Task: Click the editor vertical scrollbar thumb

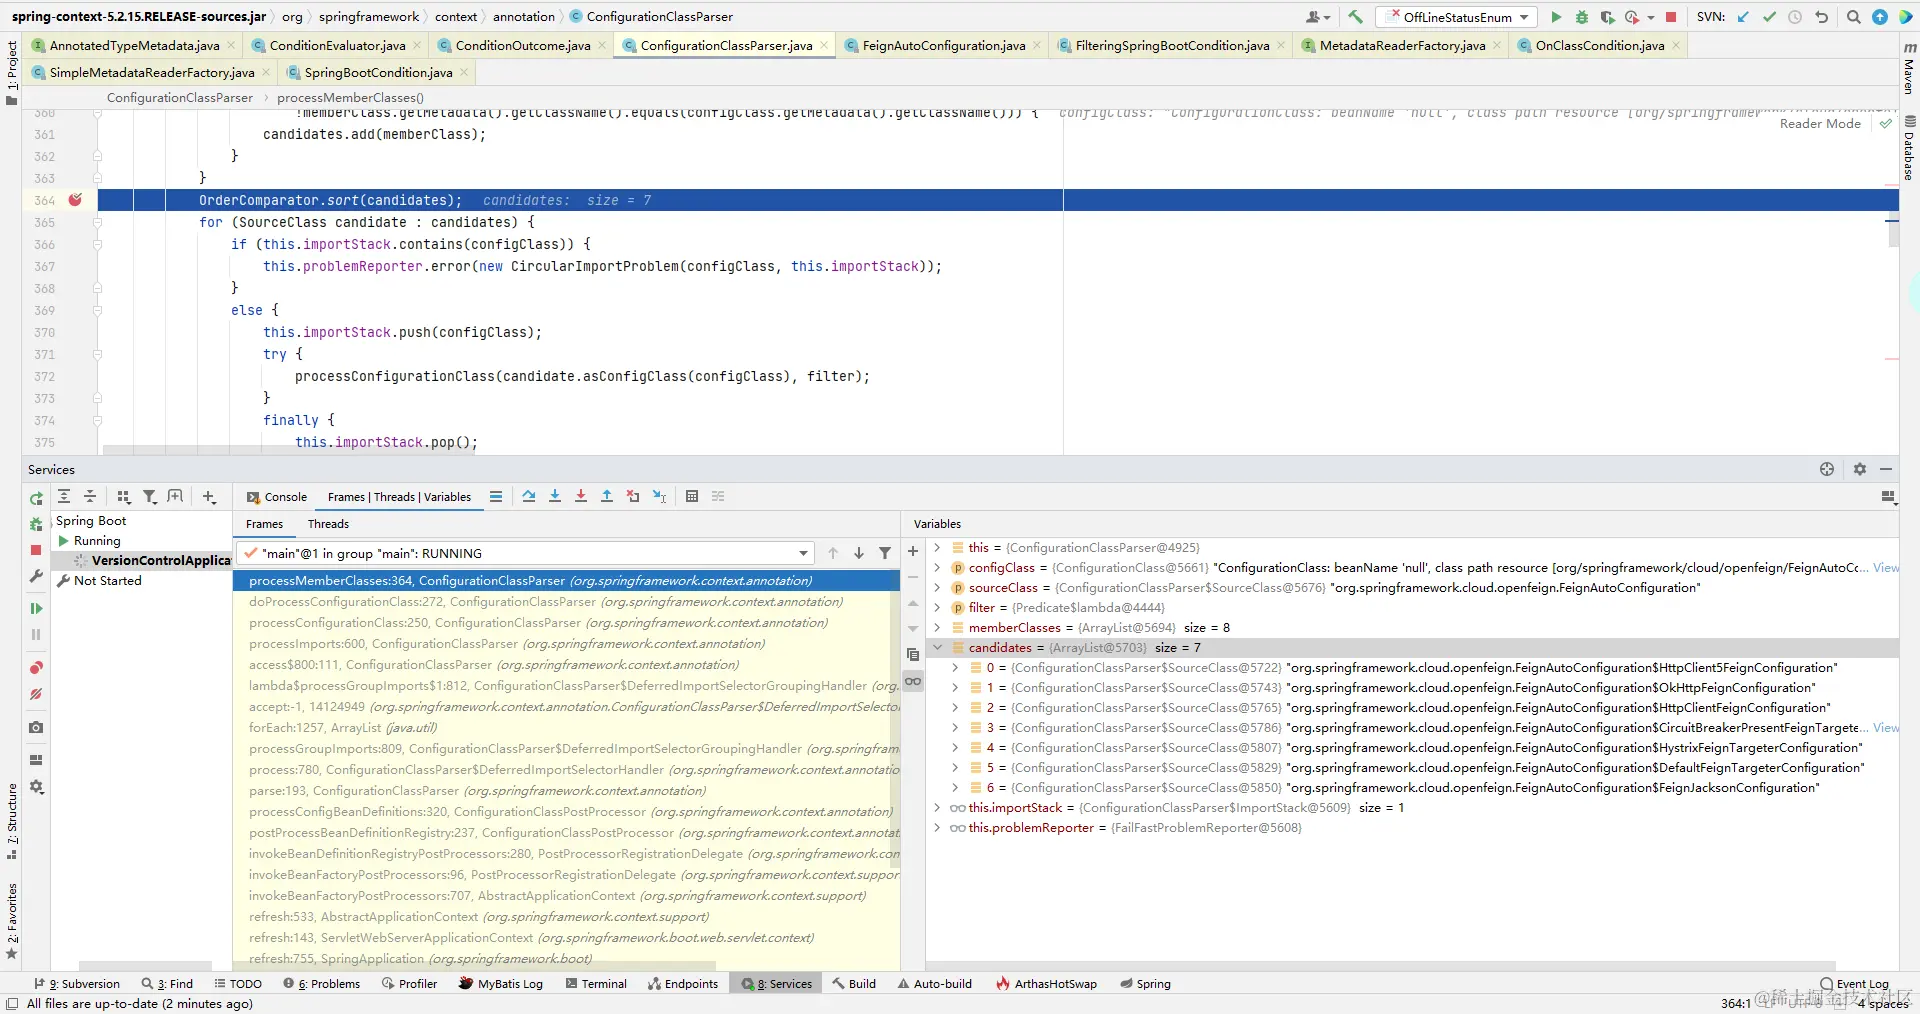Action: tap(1892, 231)
